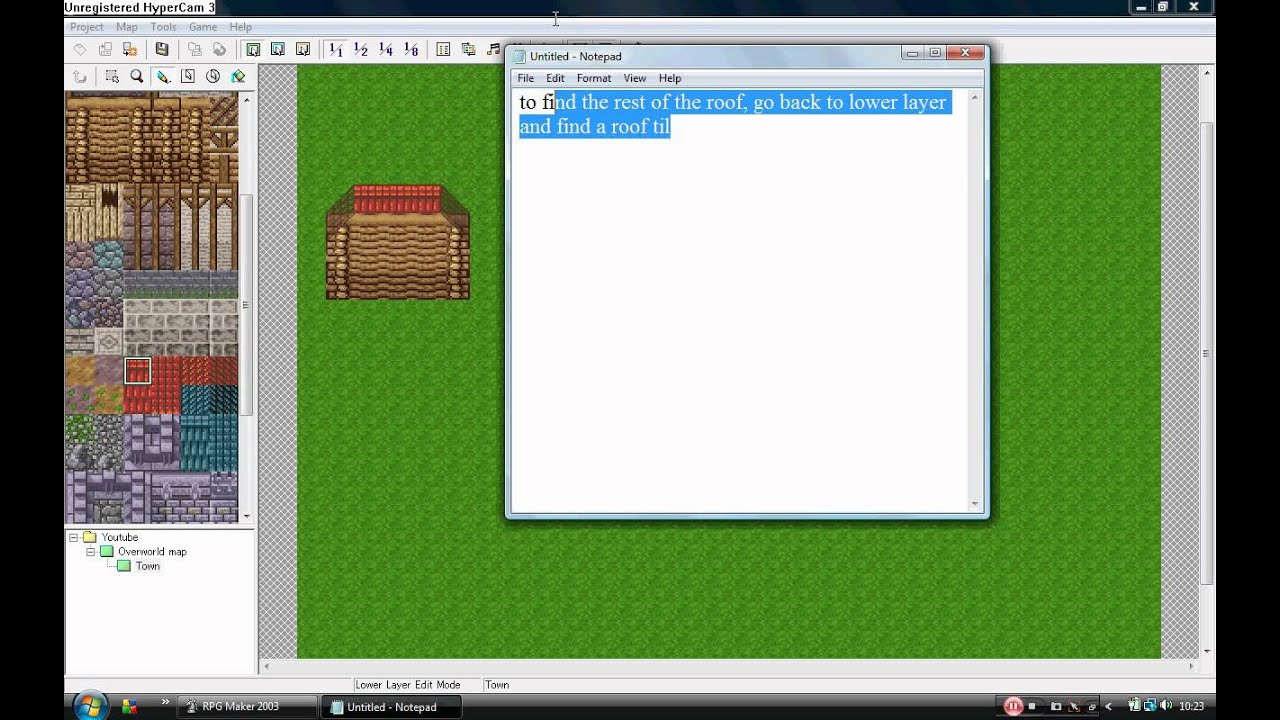Open the network tray icon

tap(1150, 706)
